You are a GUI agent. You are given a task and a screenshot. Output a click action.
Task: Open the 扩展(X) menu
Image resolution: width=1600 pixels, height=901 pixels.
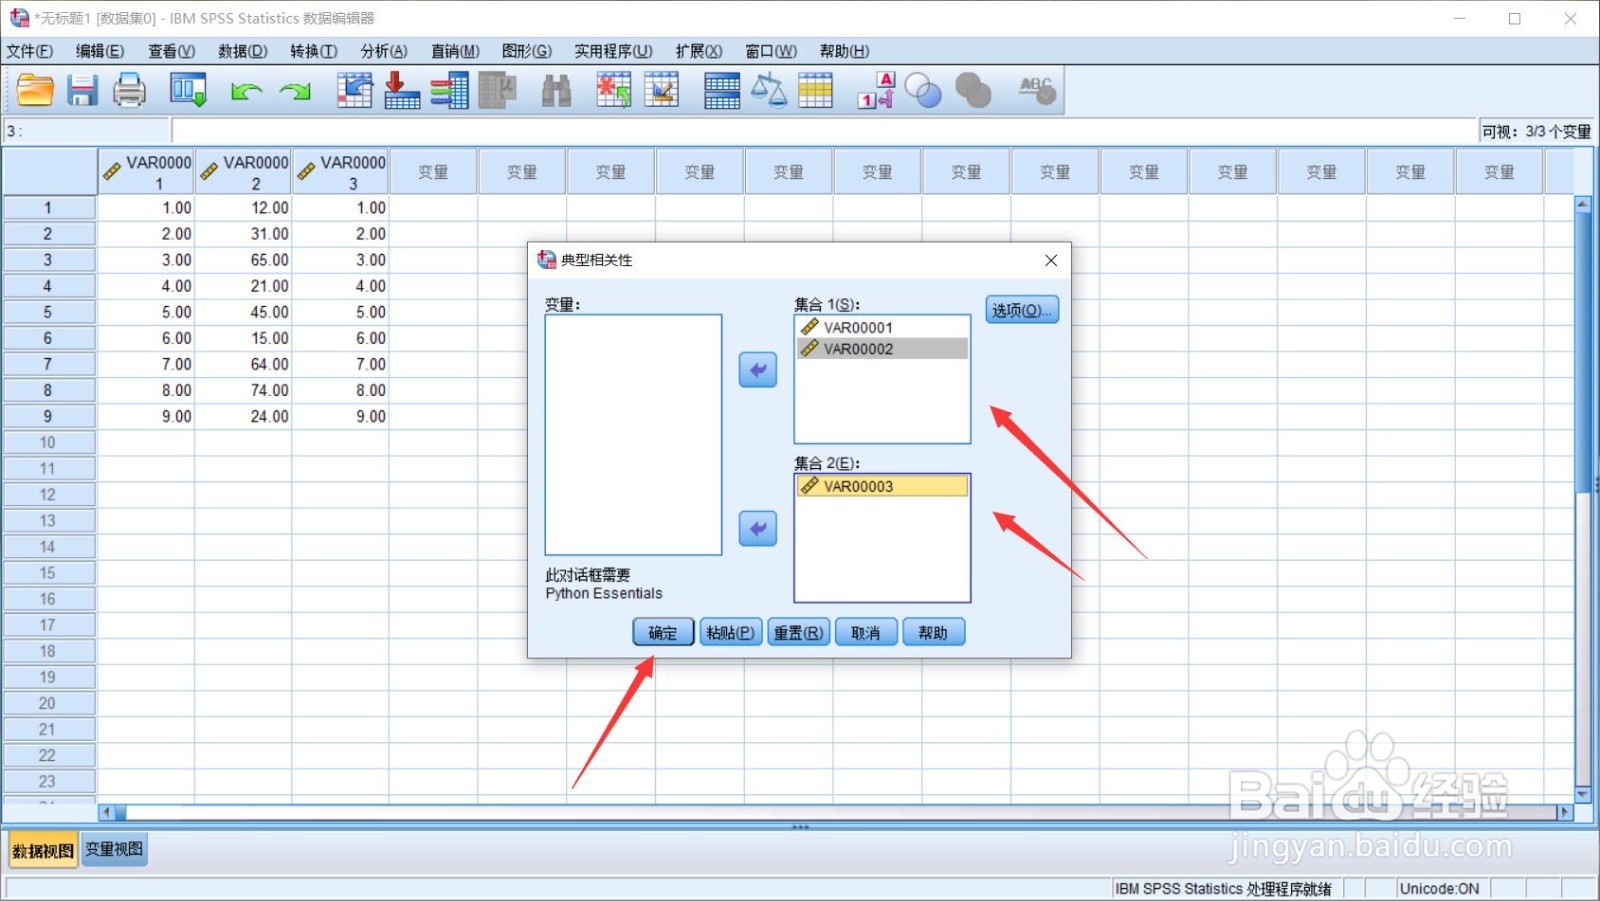click(699, 51)
